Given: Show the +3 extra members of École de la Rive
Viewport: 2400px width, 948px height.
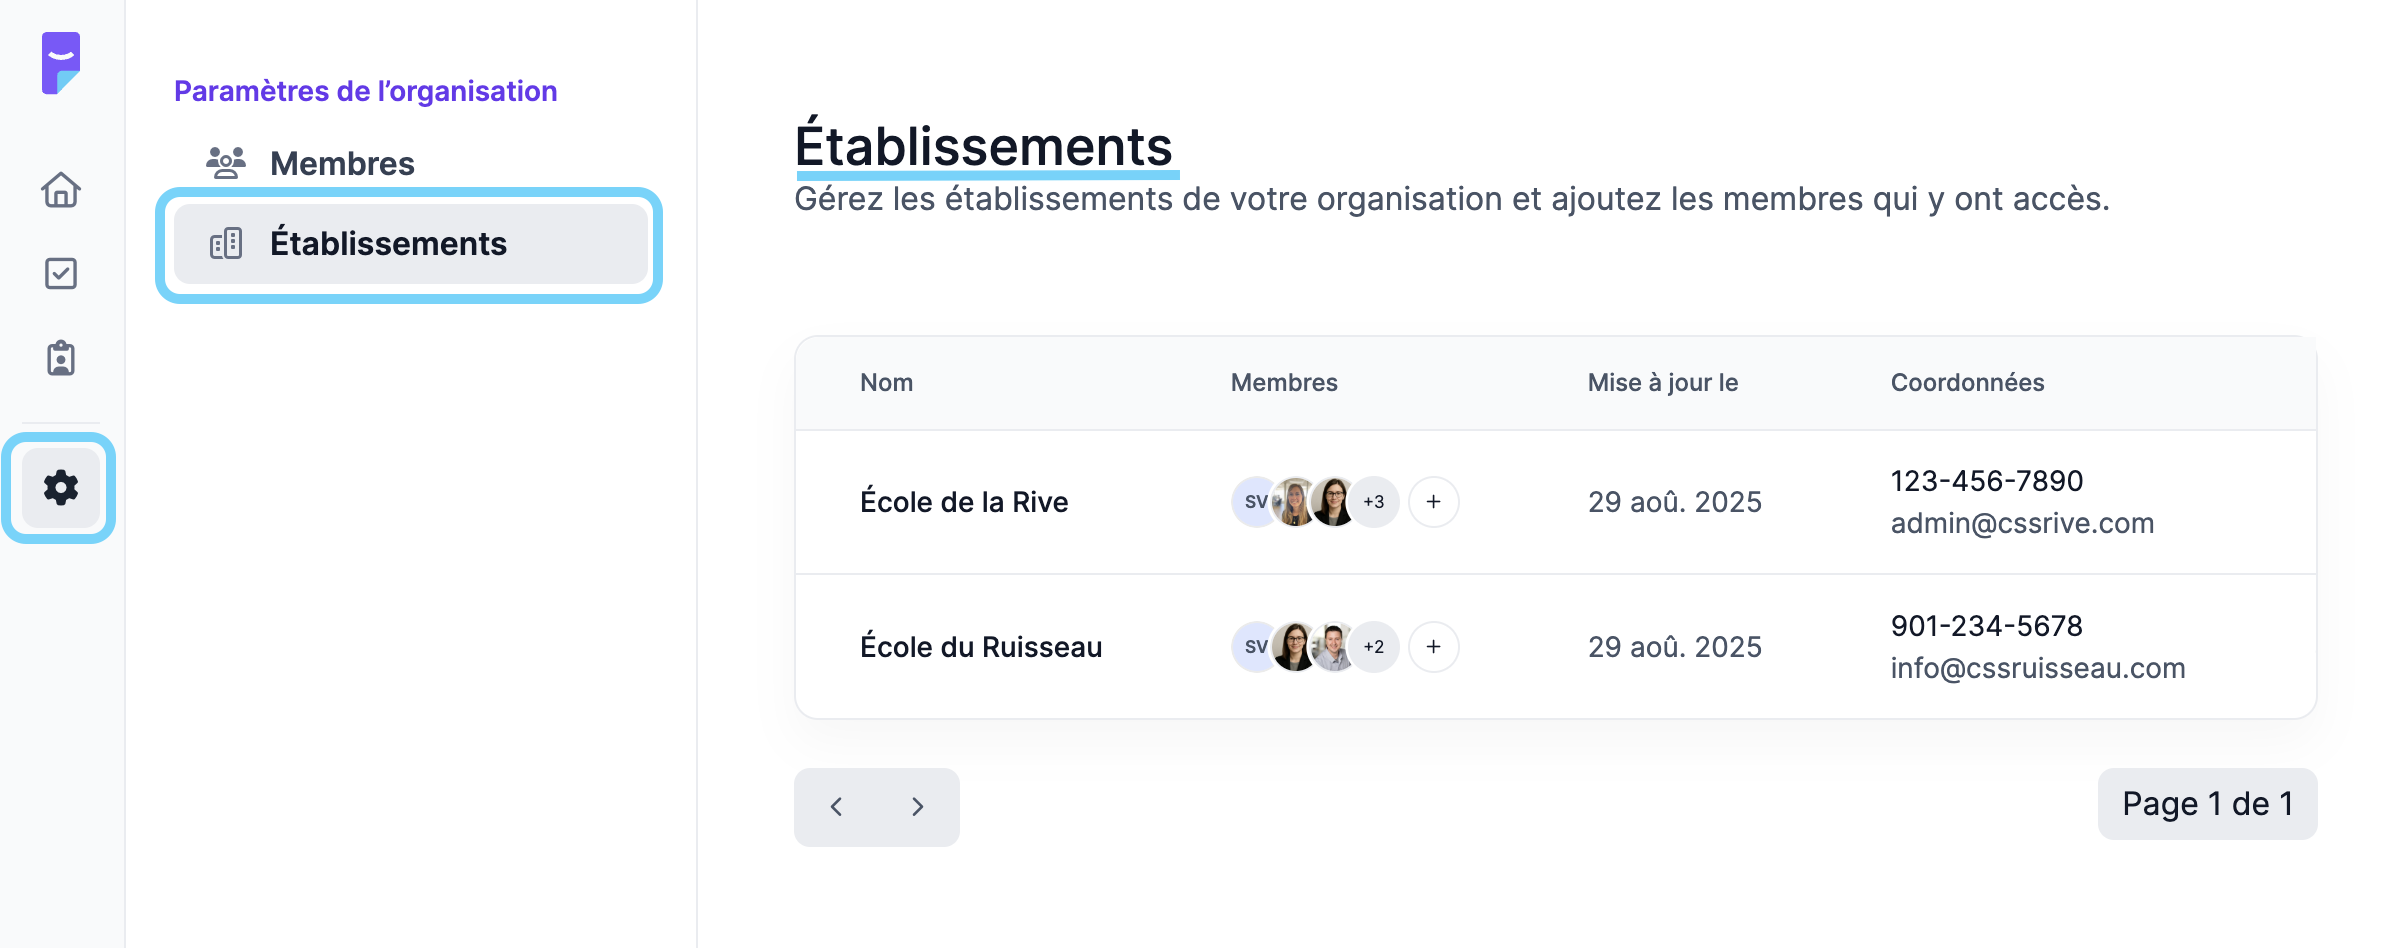Looking at the screenshot, I should point(1374,502).
